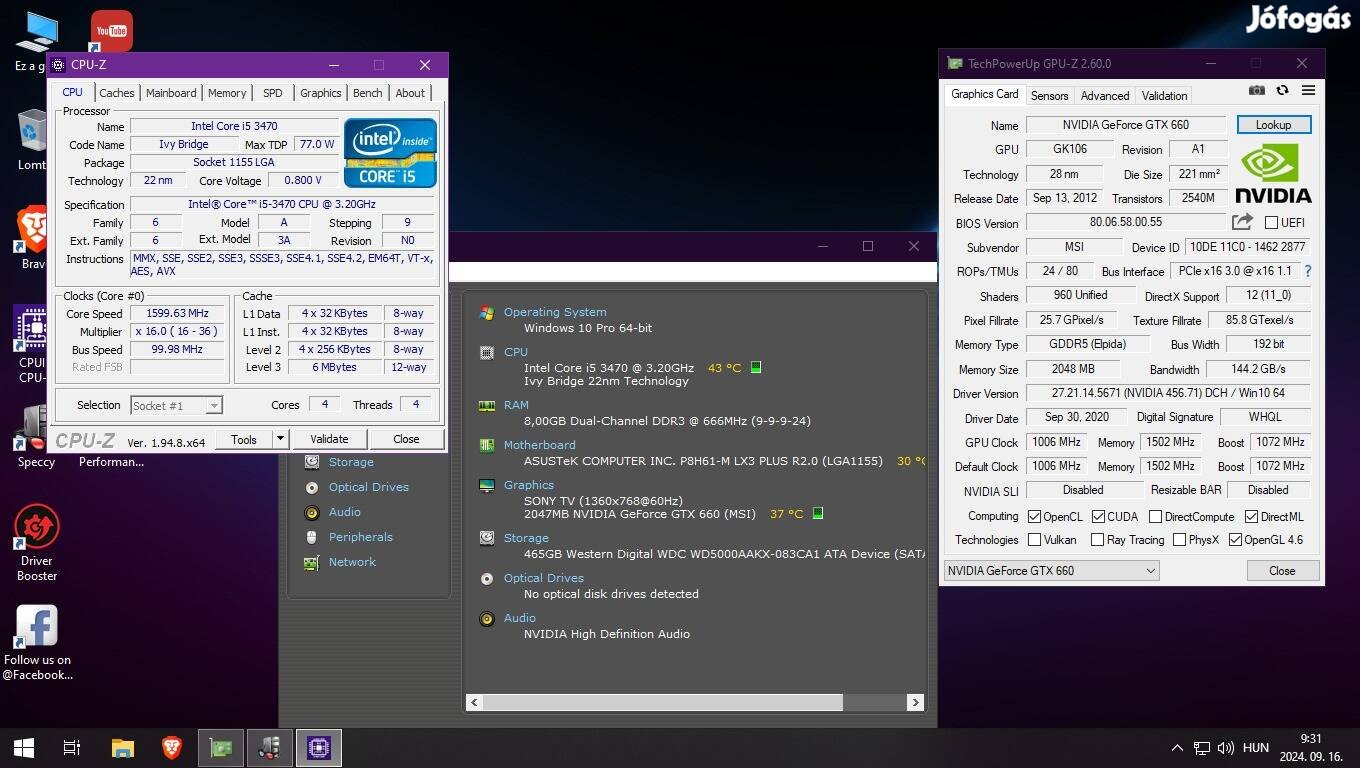Open the Sensors tab in GPU-Z
1360x768 pixels.
[1049, 96]
